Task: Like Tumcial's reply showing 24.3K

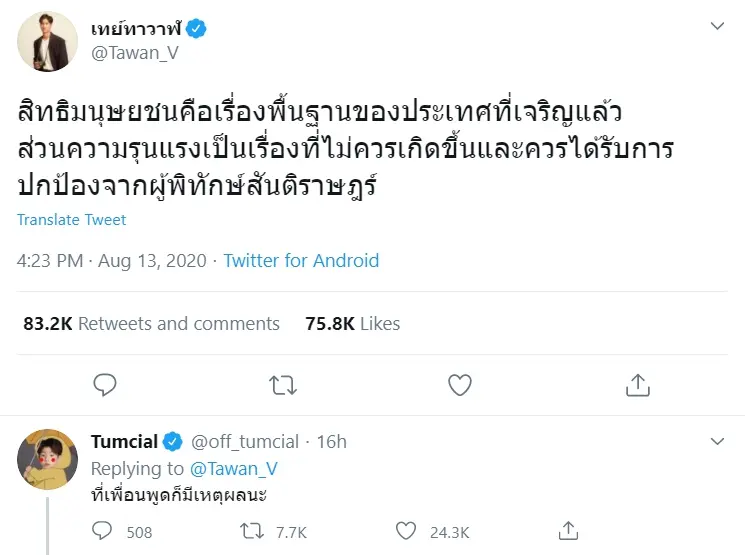Action: [406, 531]
